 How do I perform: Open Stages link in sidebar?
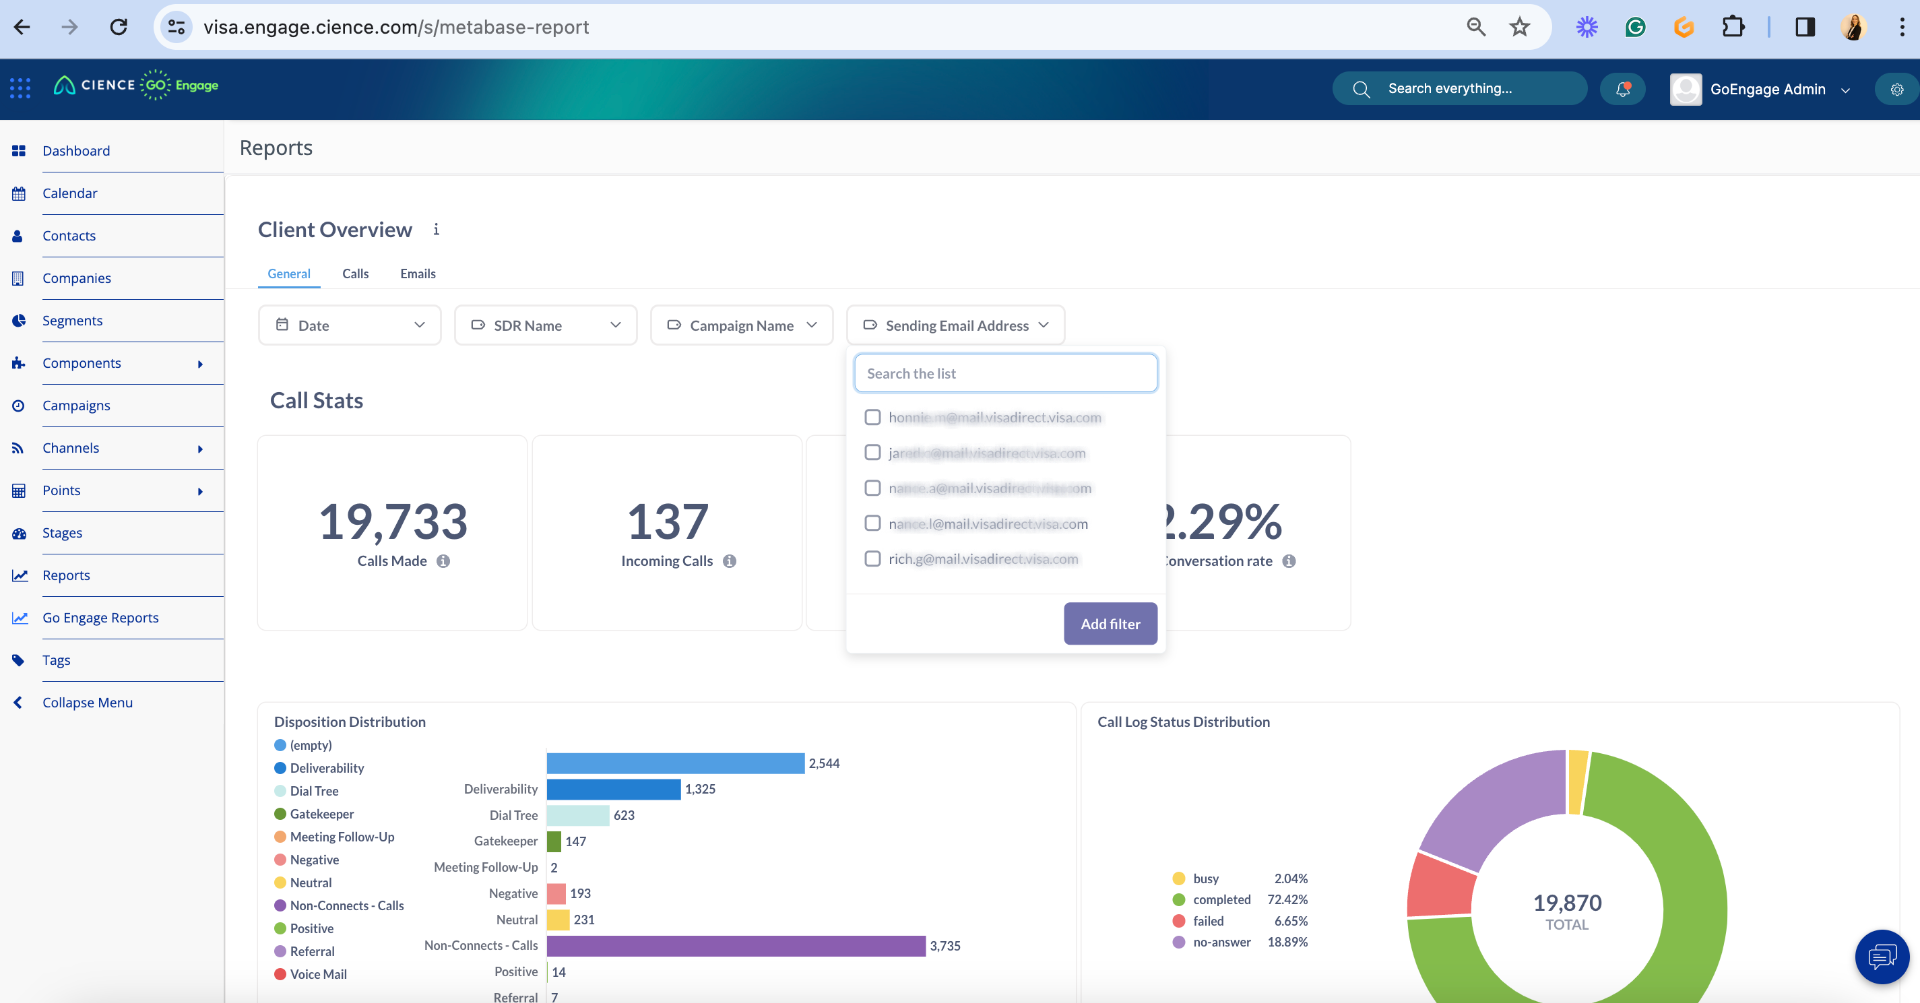[62, 534]
